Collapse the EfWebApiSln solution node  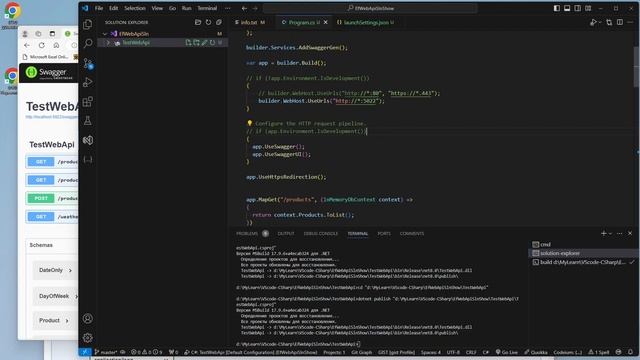point(105,34)
